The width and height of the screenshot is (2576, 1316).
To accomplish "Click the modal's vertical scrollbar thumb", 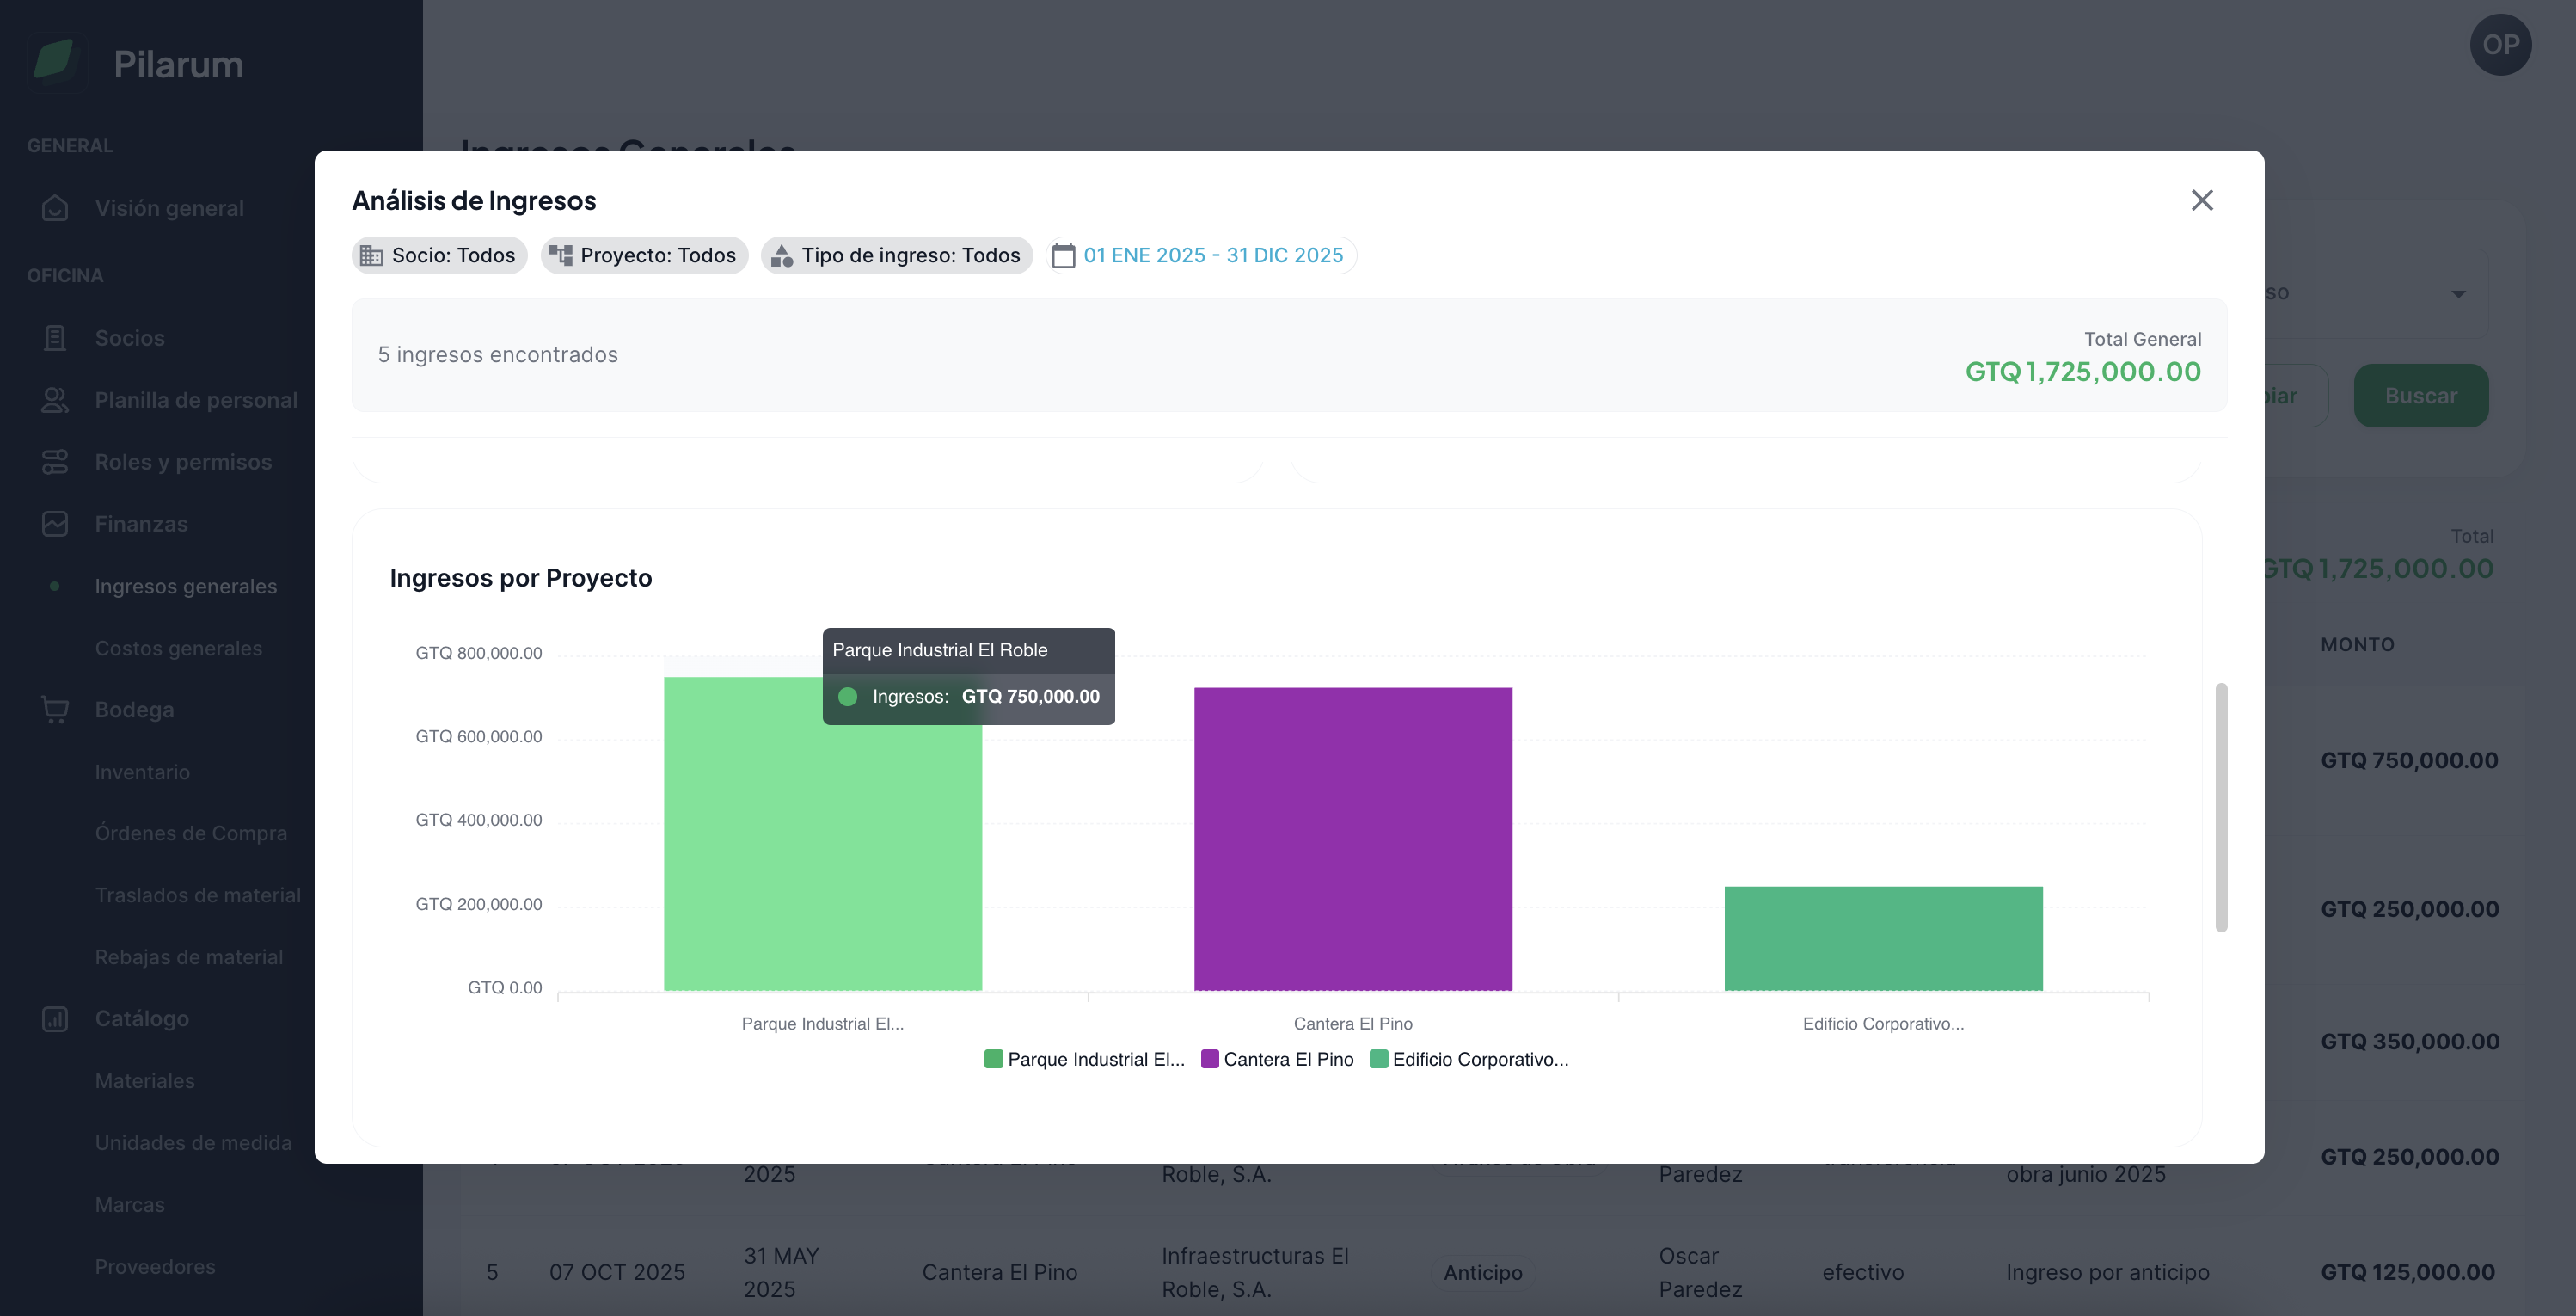I will click(x=2220, y=806).
